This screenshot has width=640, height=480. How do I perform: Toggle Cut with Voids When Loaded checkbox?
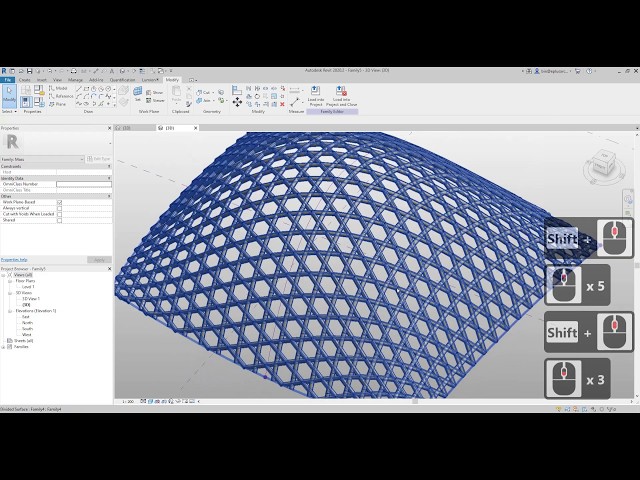60,214
